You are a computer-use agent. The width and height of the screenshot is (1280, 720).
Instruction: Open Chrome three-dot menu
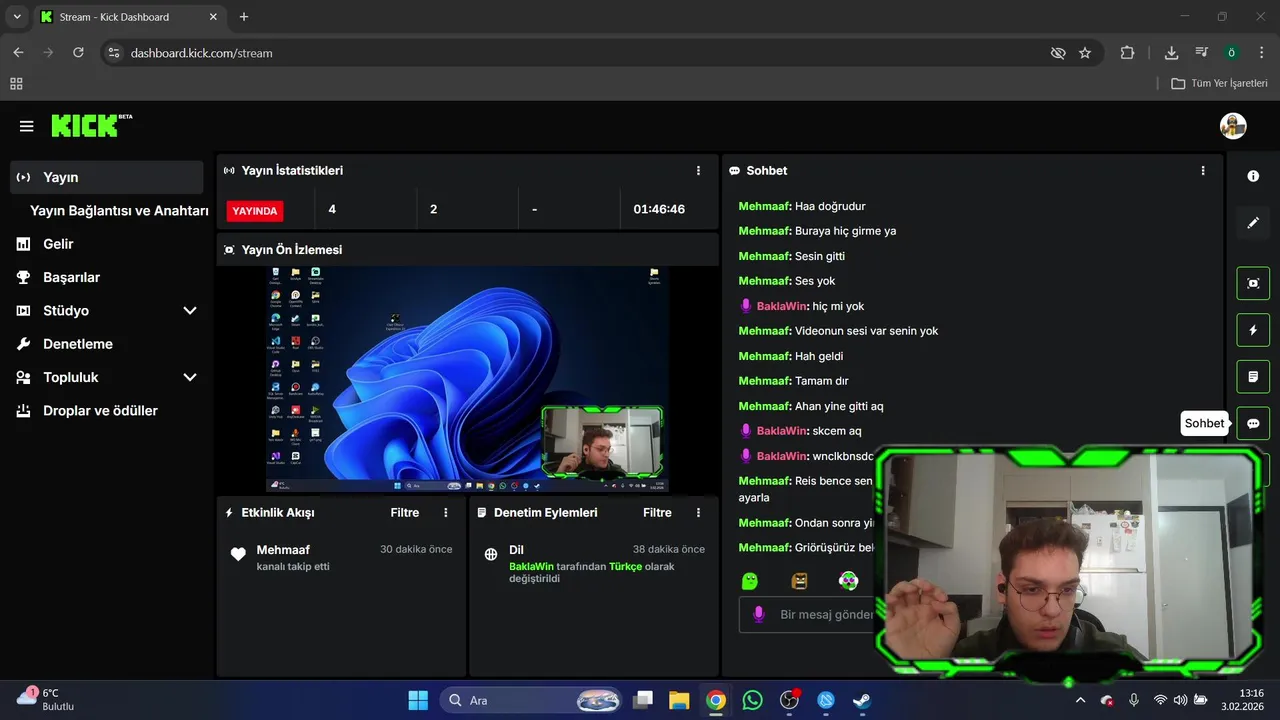[x=1261, y=53]
